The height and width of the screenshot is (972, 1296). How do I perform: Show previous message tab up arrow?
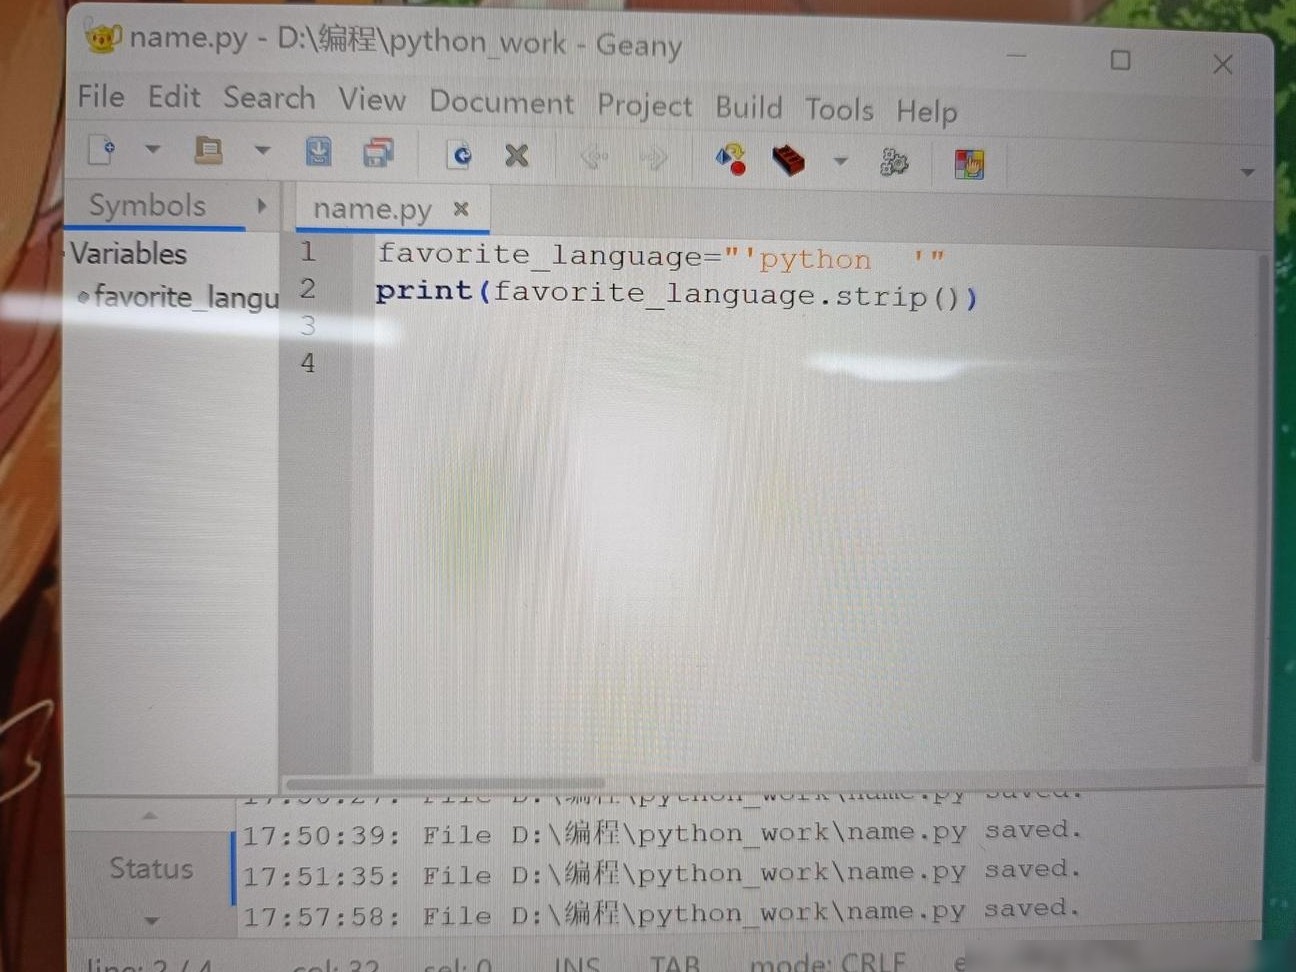point(150,816)
